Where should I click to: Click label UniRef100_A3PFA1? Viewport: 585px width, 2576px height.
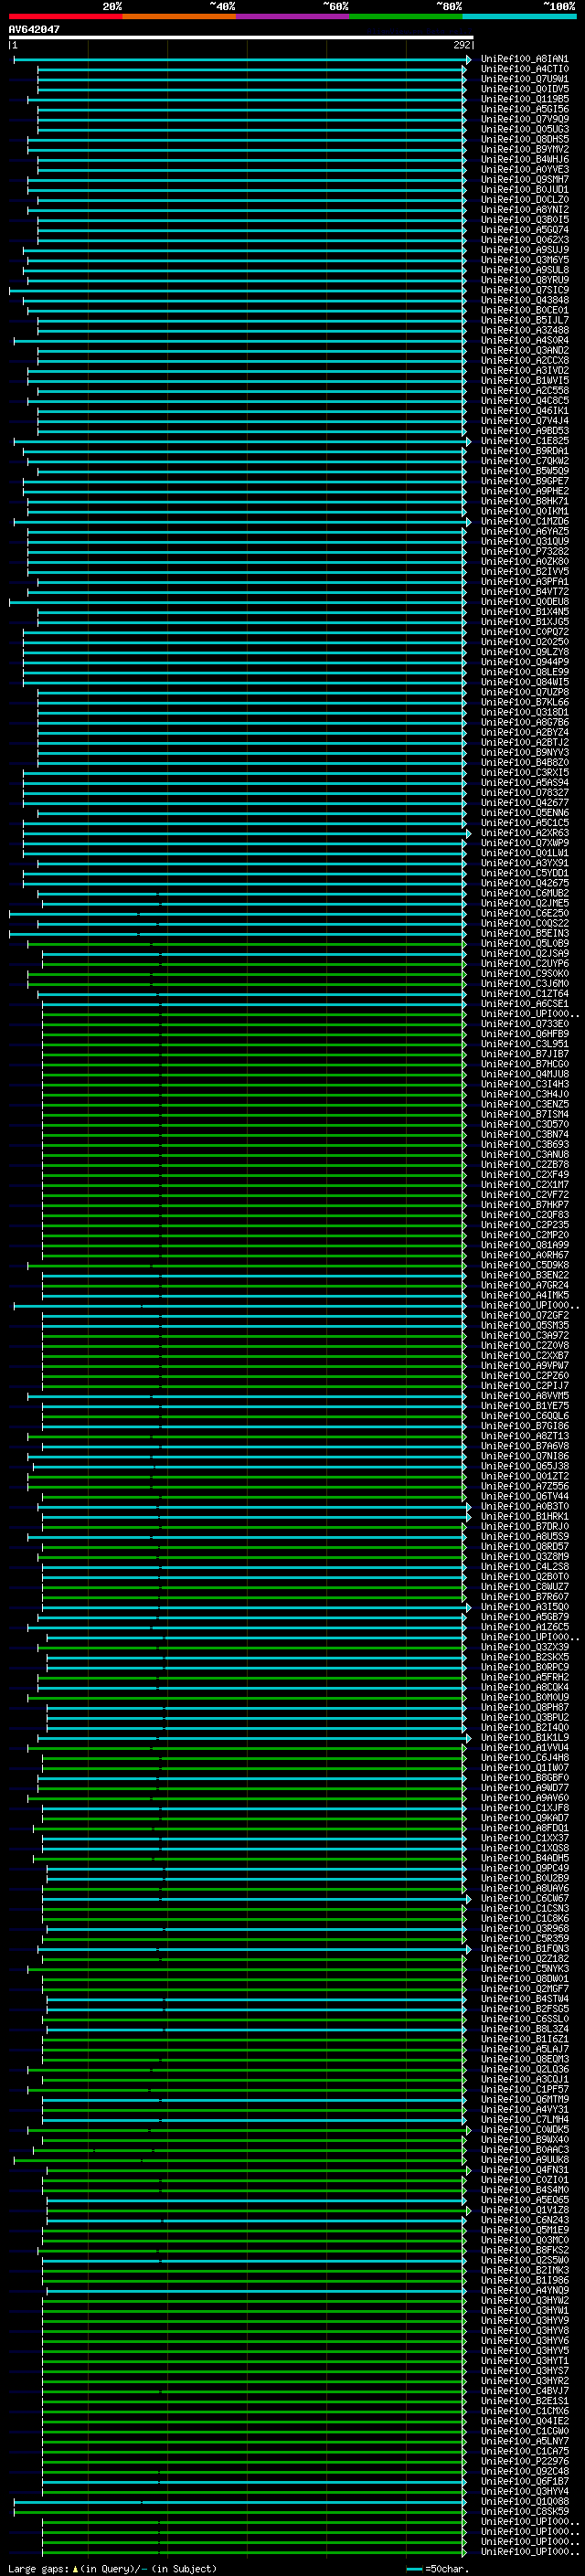click(524, 581)
